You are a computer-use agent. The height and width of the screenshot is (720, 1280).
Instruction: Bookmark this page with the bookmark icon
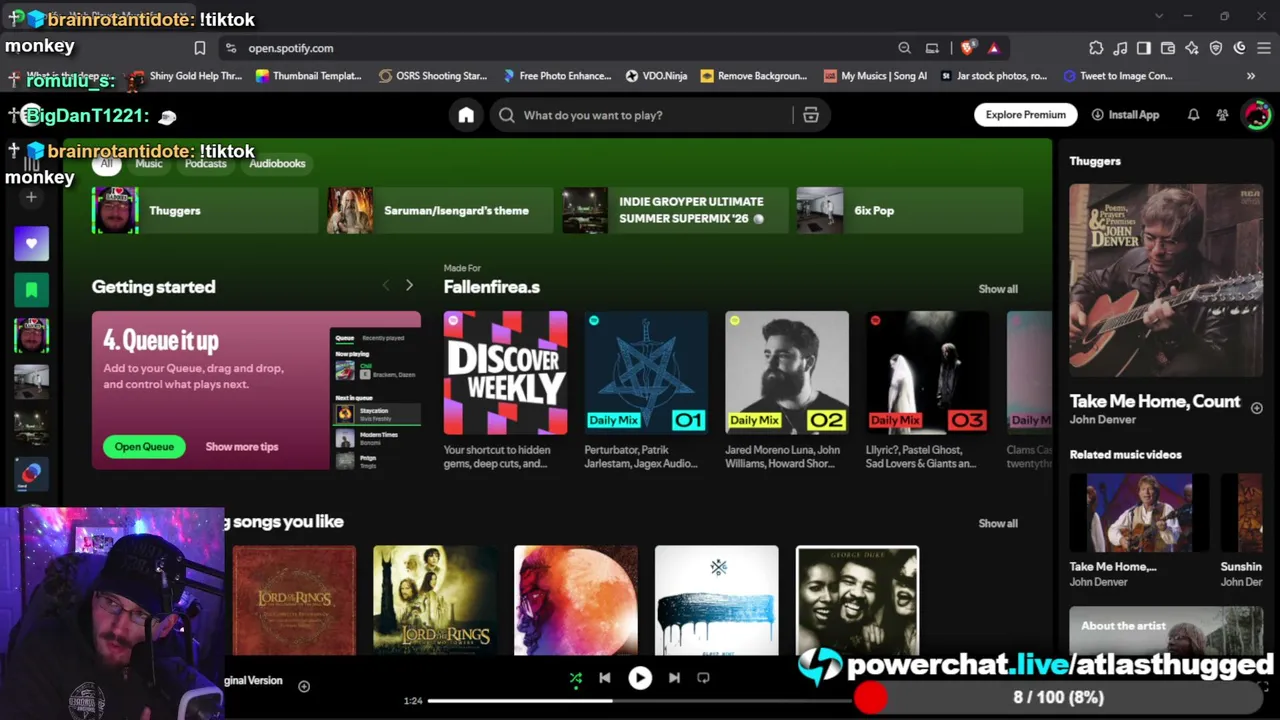coord(200,48)
